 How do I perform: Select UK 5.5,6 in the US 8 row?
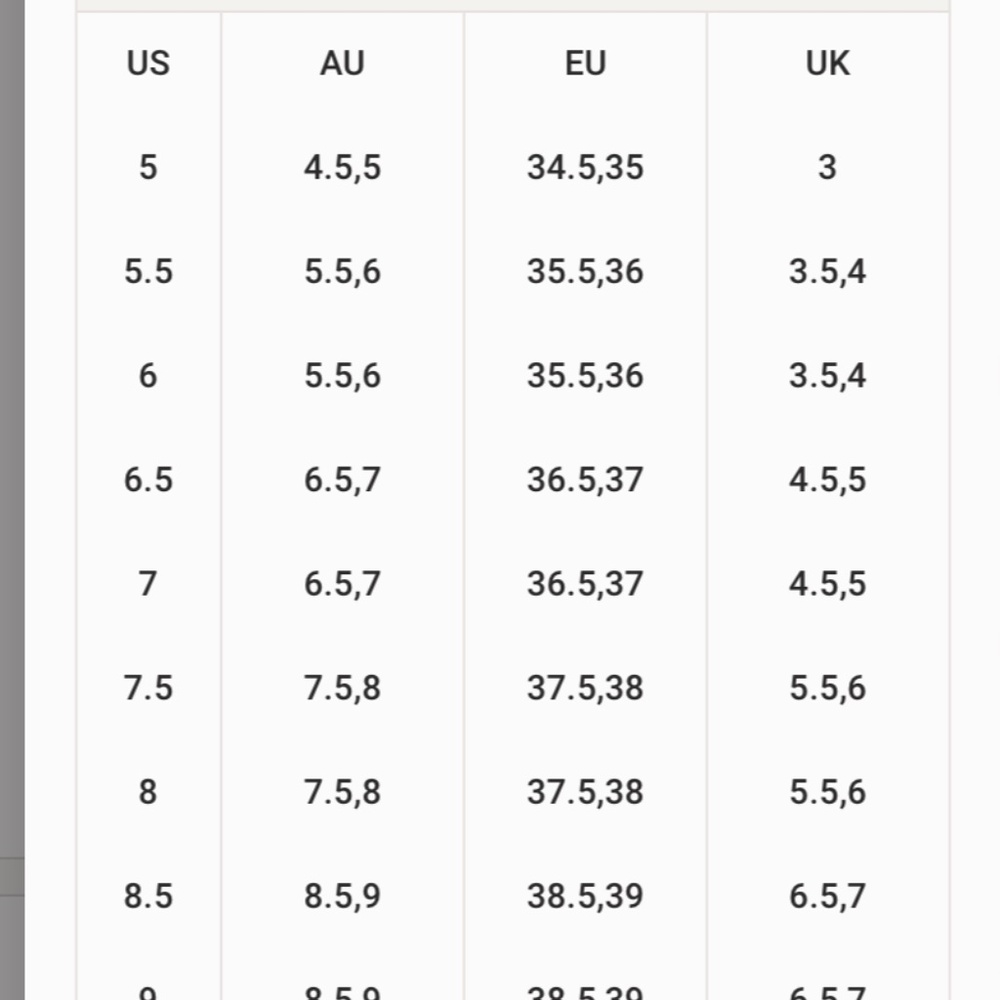pyautogui.click(x=827, y=792)
